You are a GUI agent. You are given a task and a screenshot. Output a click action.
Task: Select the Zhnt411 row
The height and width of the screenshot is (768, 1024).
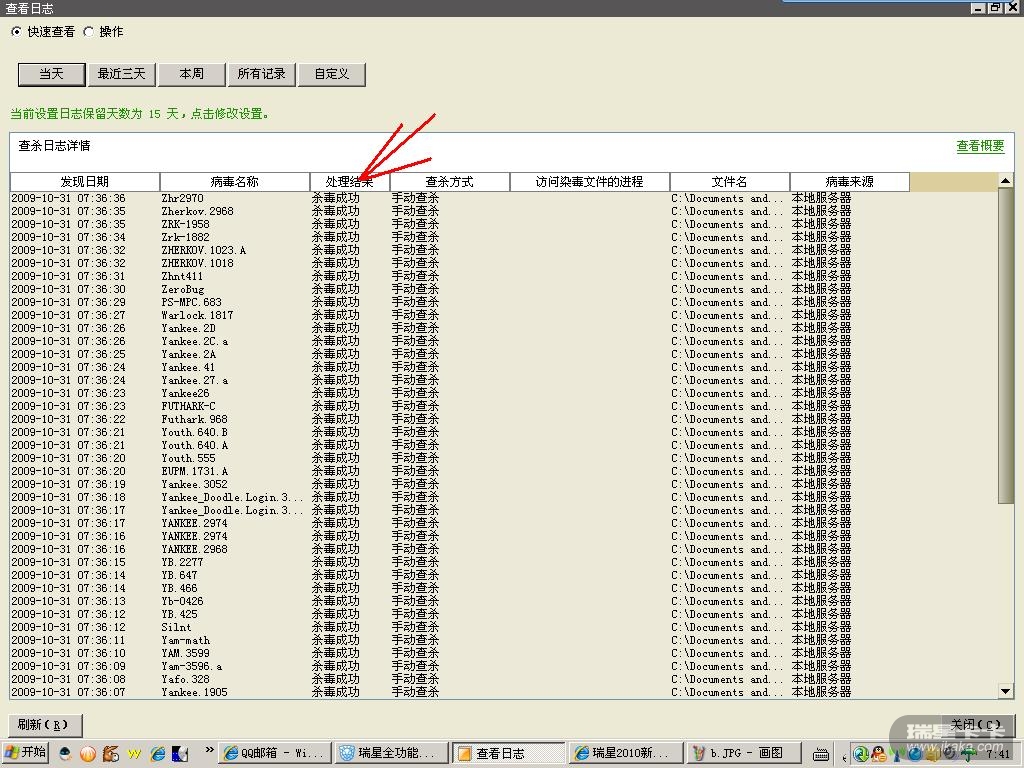pyautogui.click(x=460, y=276)
